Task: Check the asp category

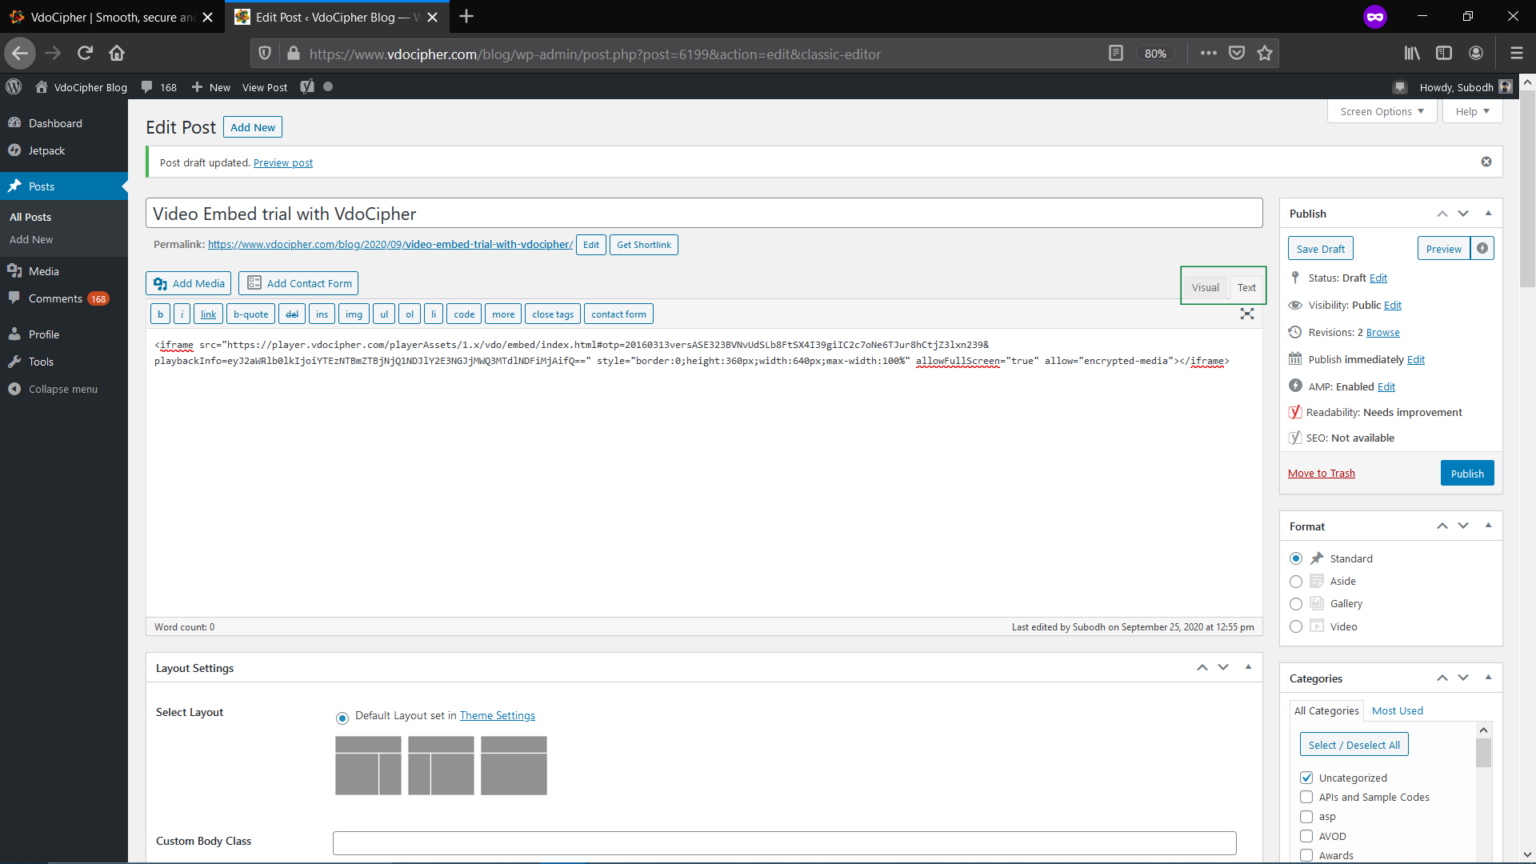Action: (1306, 816)
